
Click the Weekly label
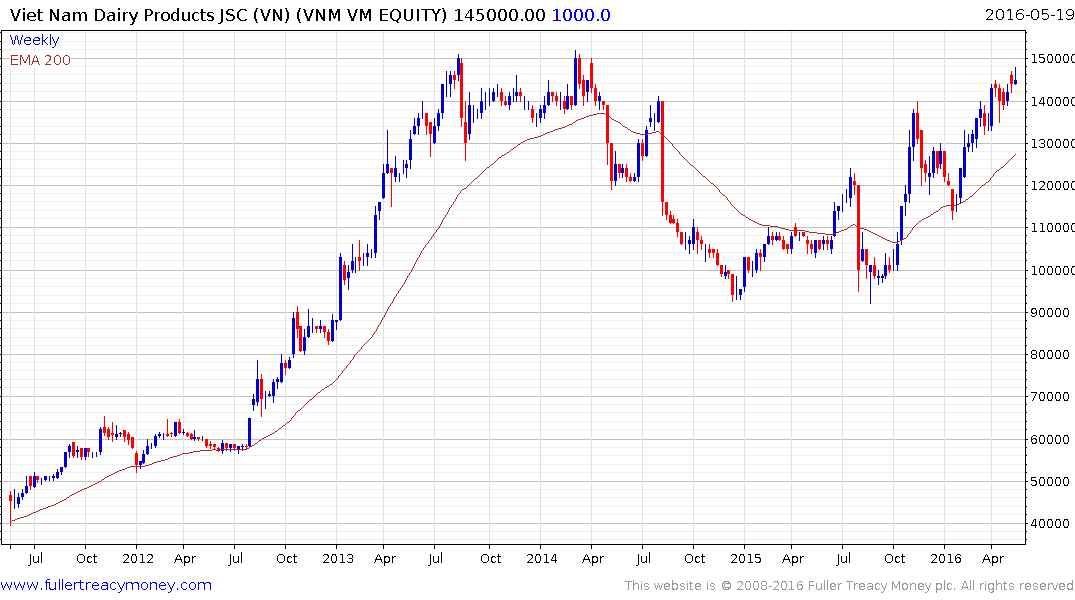34,40
